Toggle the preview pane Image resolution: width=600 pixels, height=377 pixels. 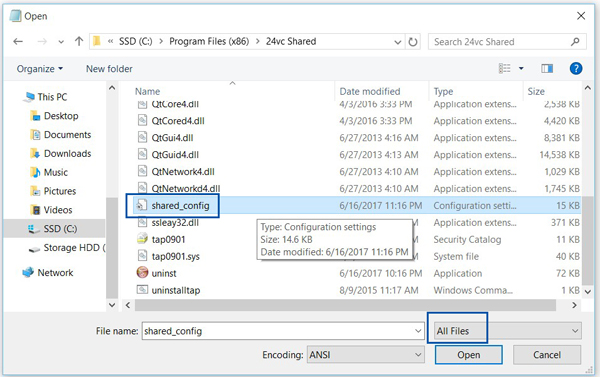point(547,69)
